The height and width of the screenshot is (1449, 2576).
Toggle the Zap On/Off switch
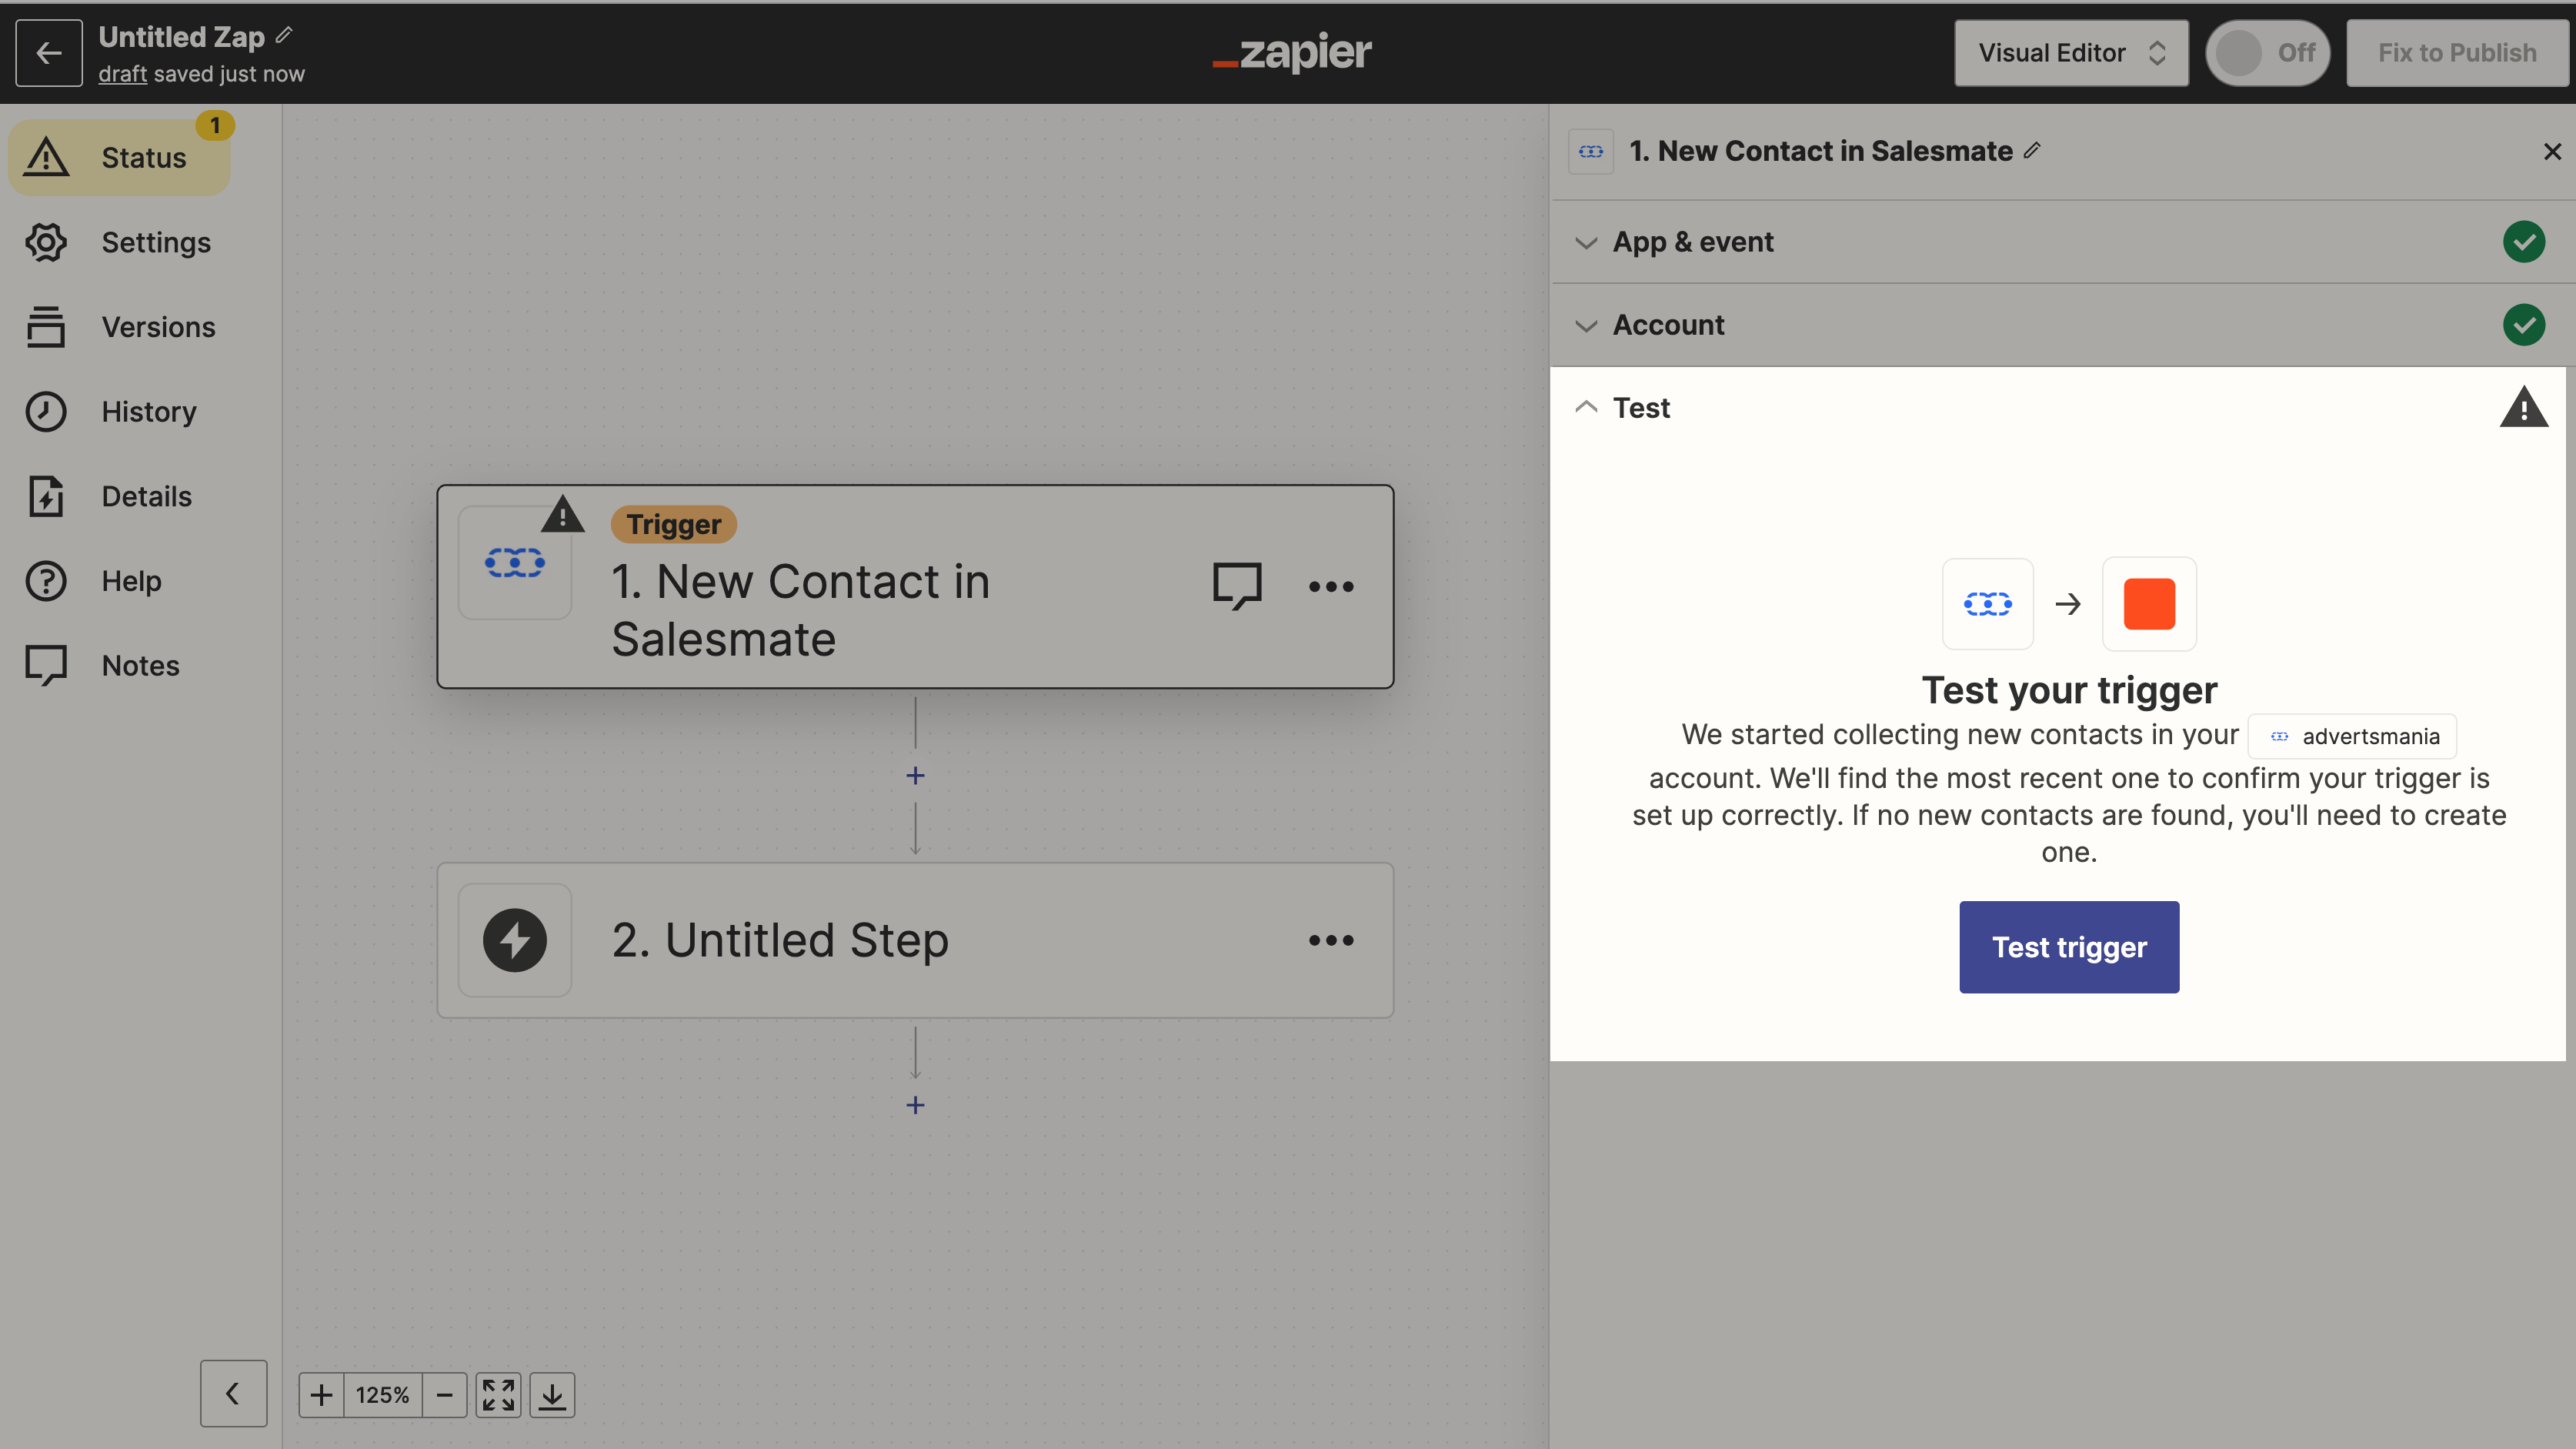coord(2267,53)
